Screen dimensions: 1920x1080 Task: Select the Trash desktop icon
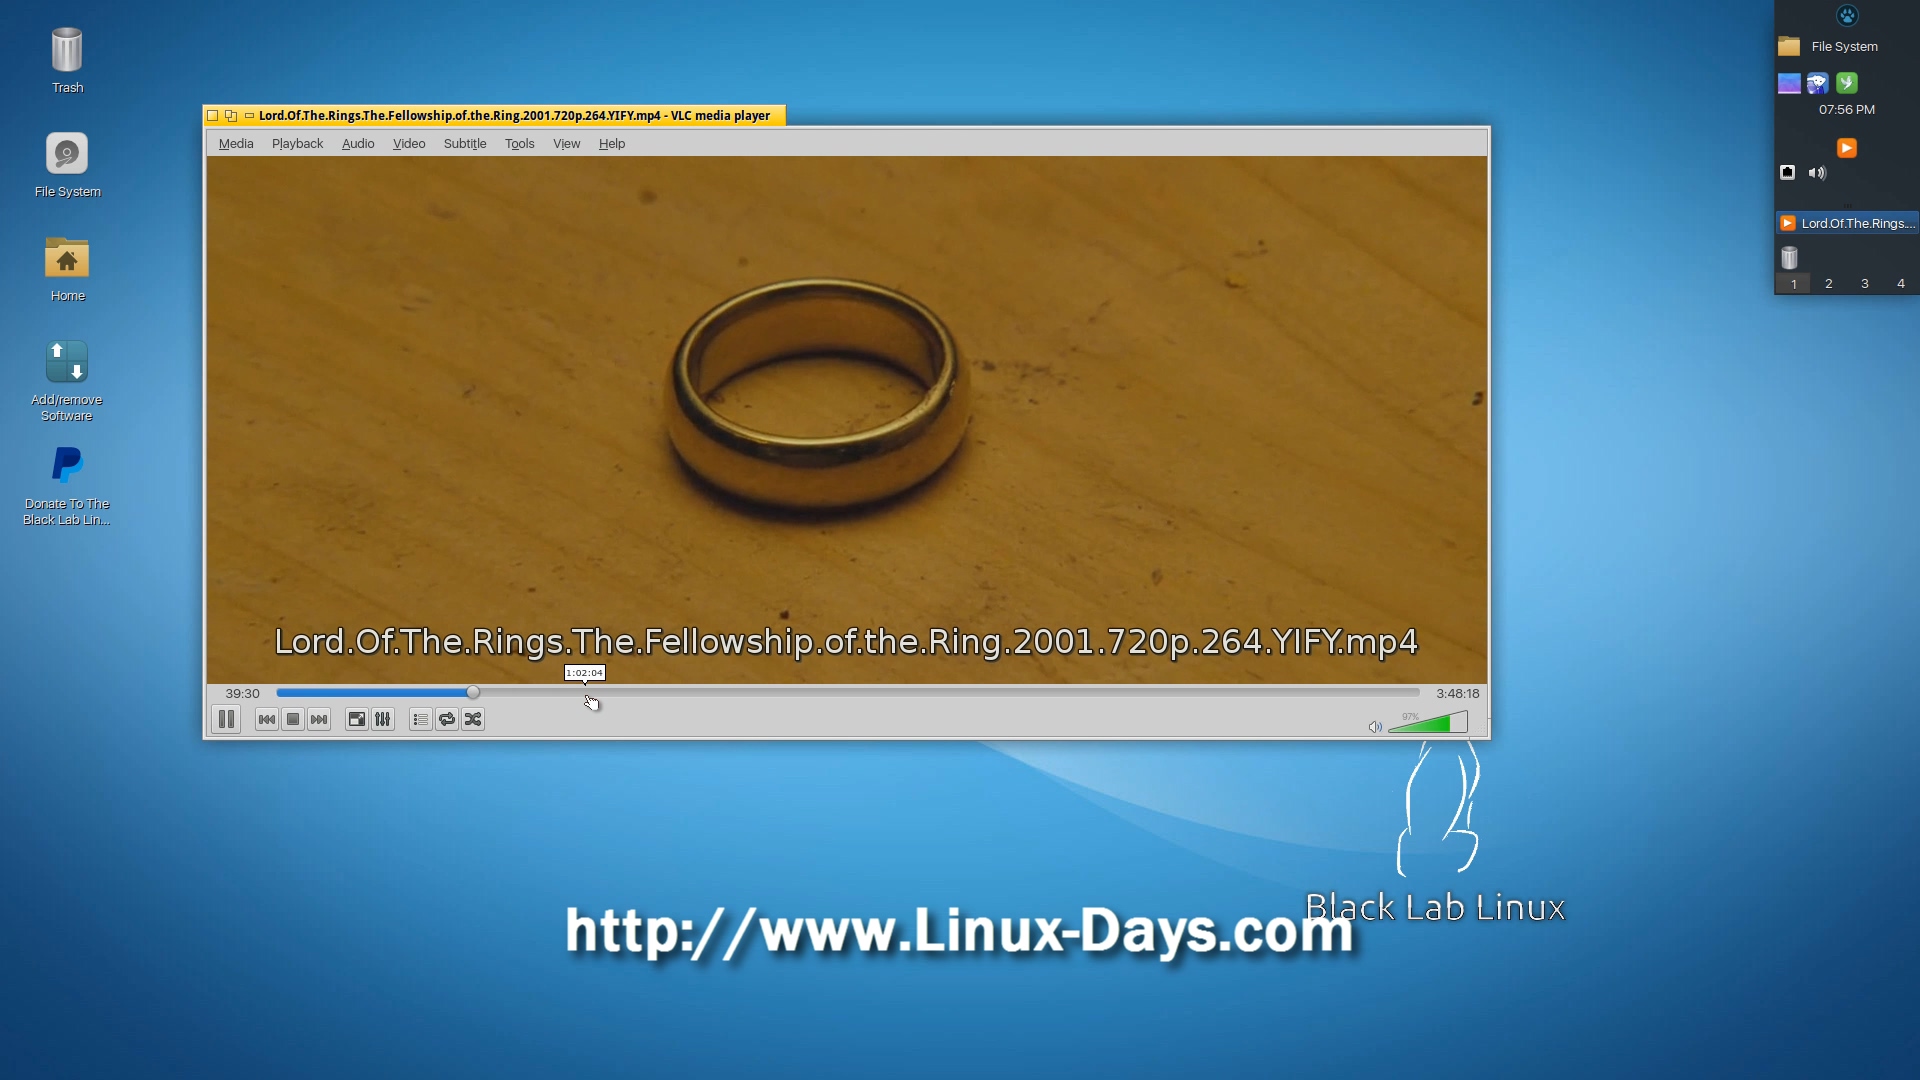[67, 60]
